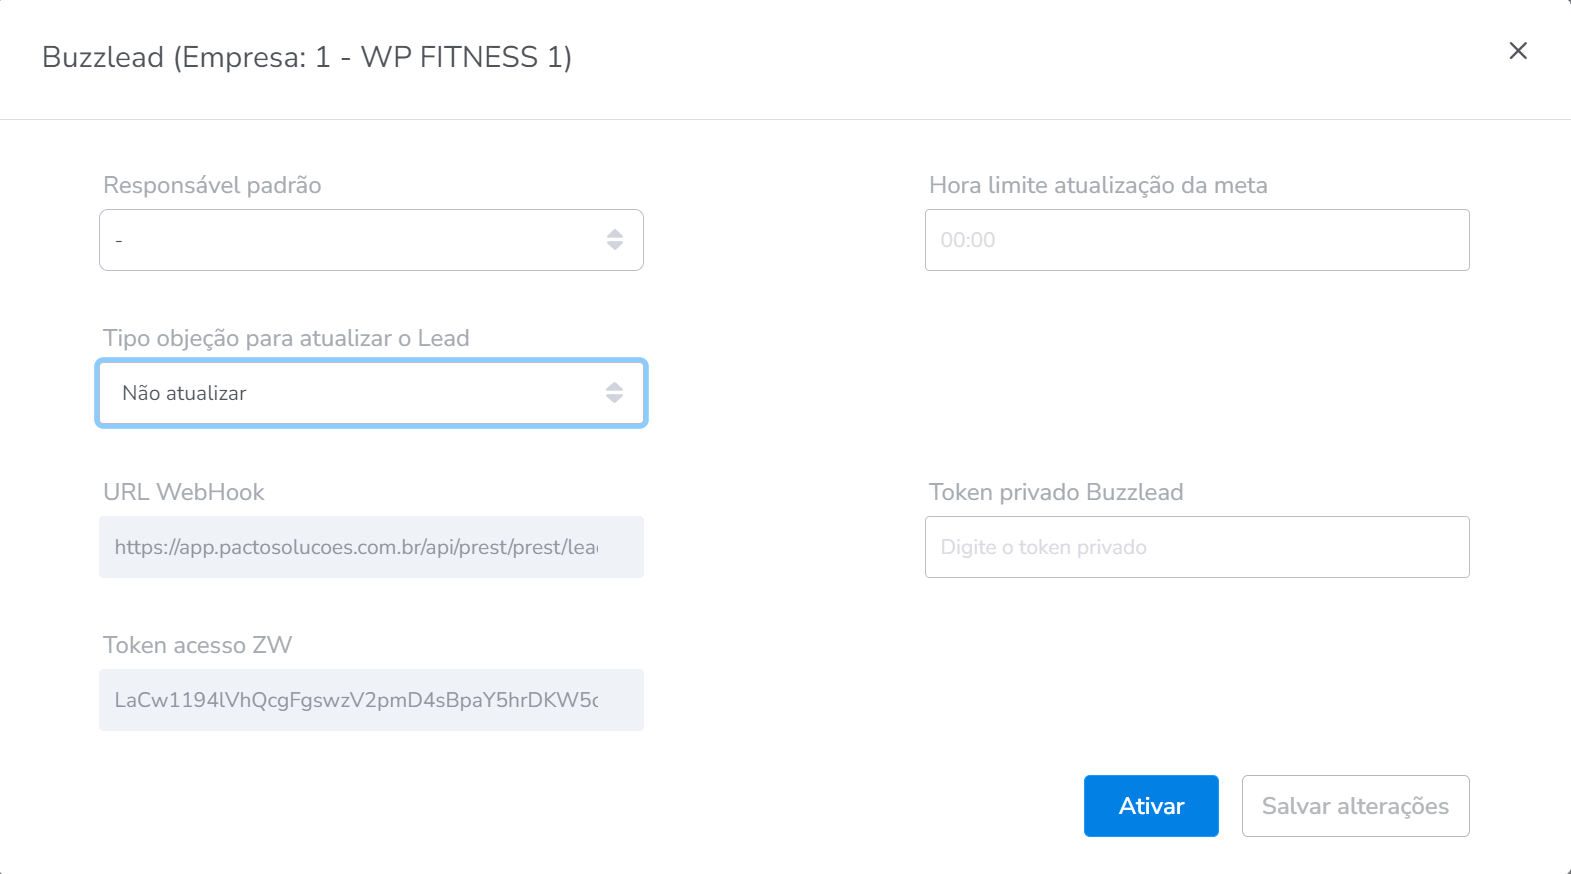Viewport: 1571px width, 874px height.
Task: Click the 'Token acesso ZW' label
Action: (198, 645)
